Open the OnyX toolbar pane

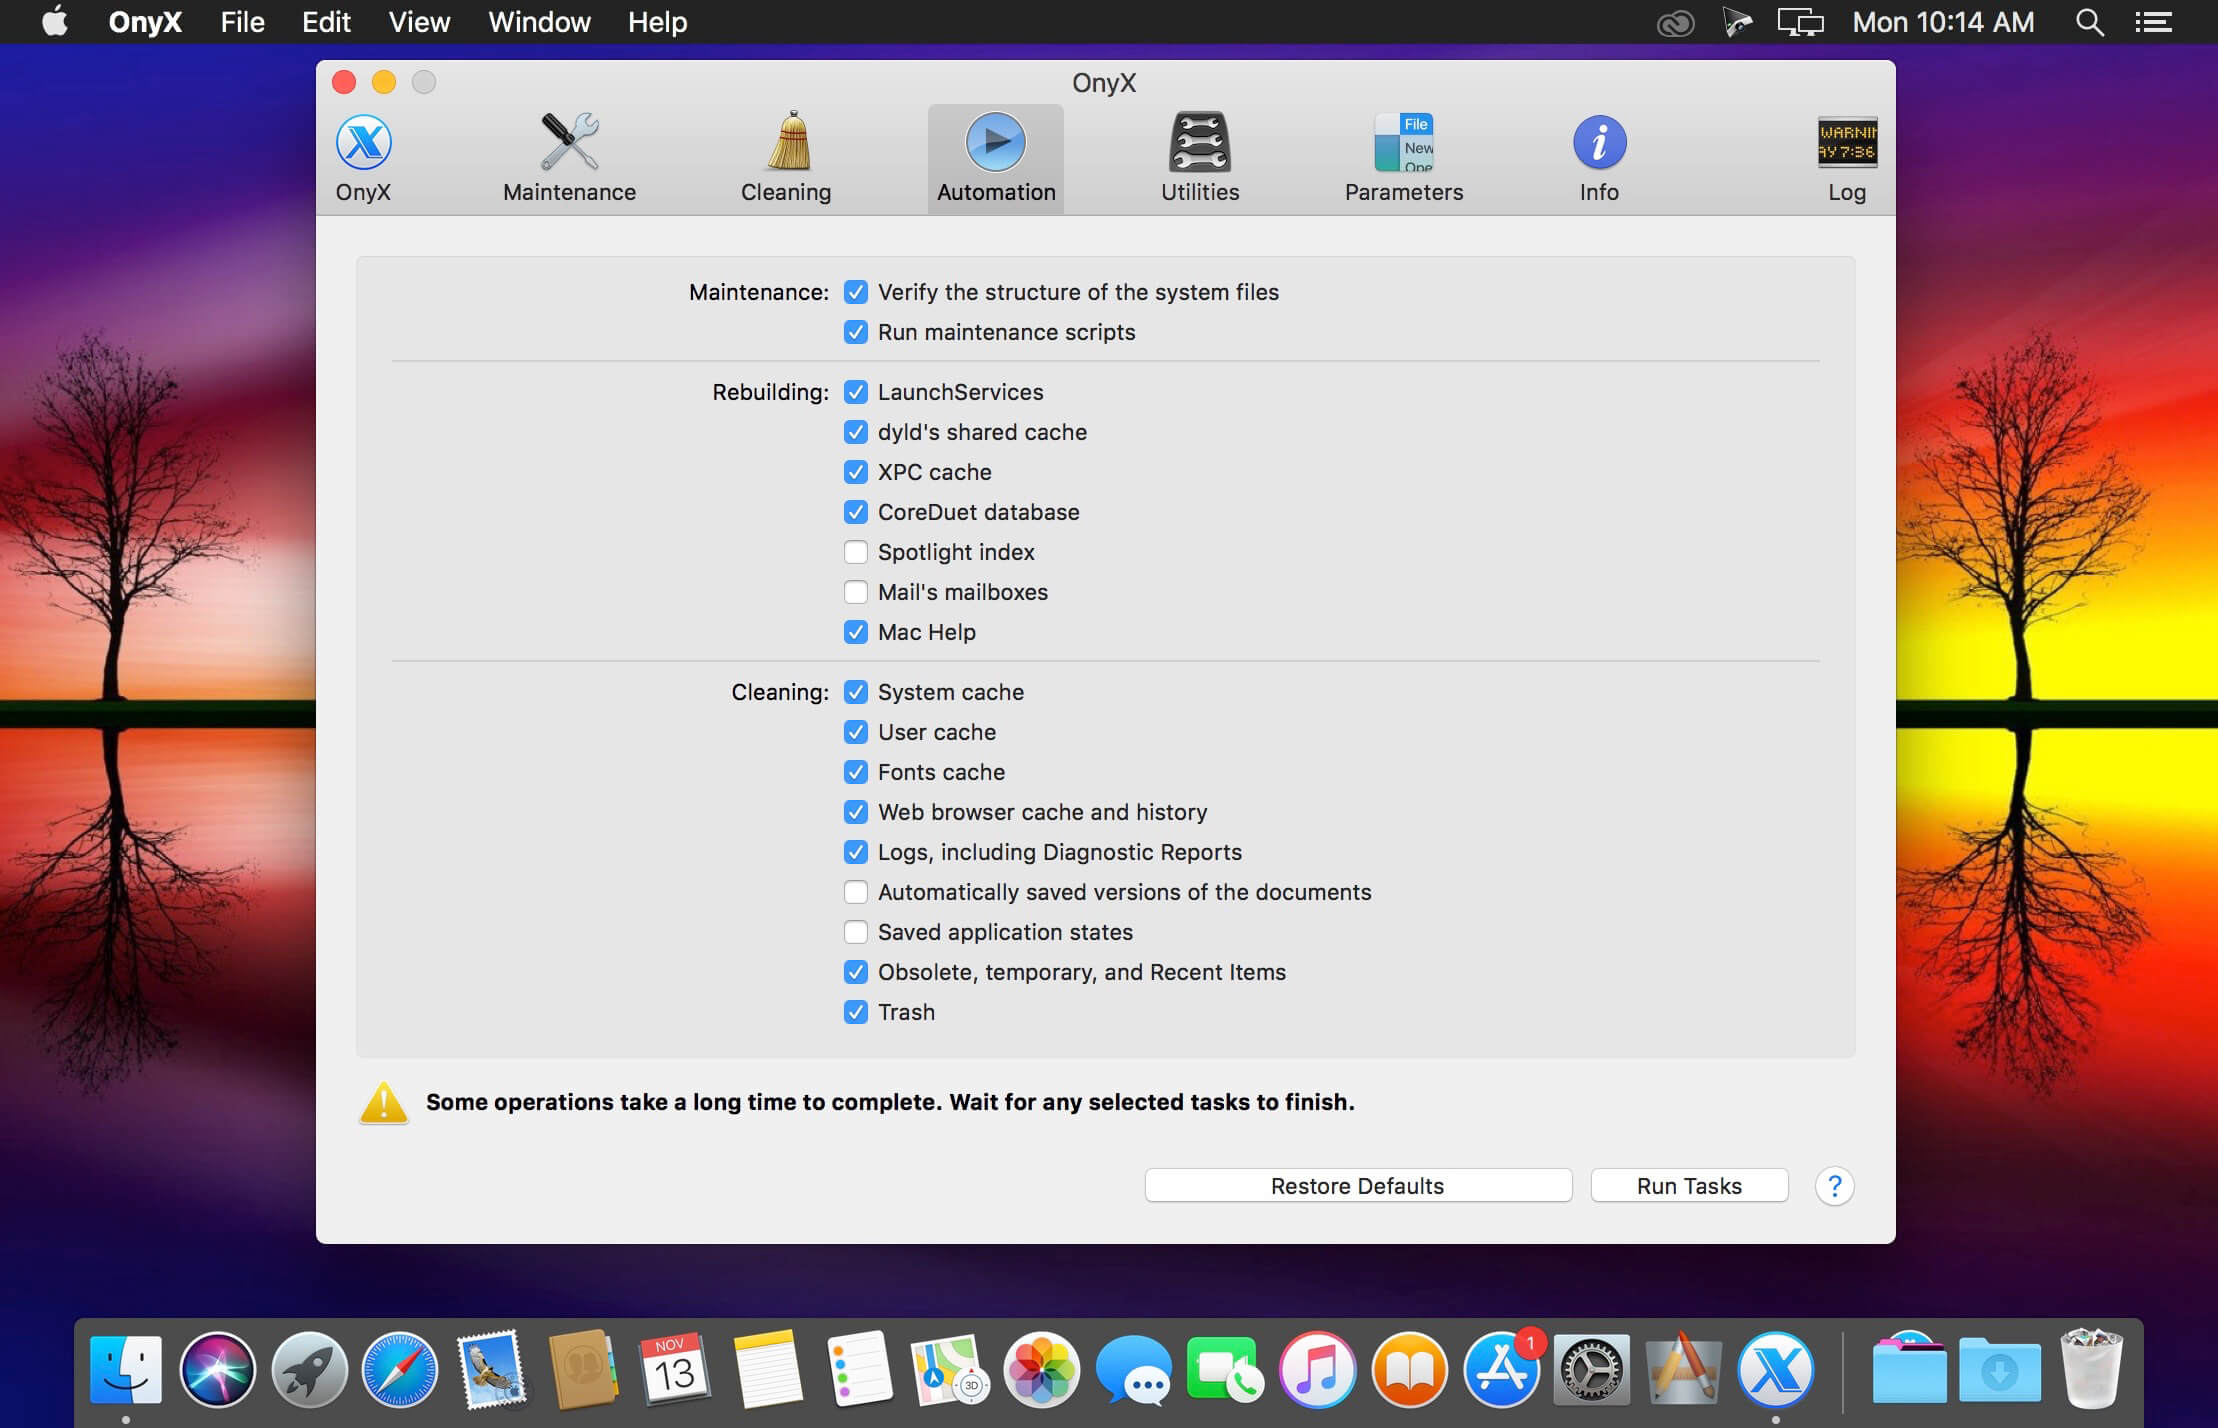pos(363,158)
